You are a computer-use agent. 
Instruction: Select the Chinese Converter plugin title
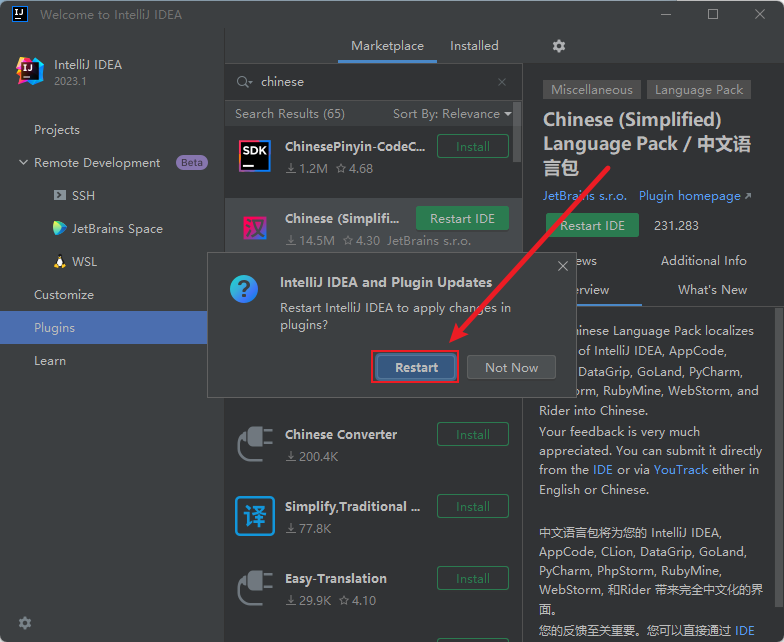[x=341, y=434]
